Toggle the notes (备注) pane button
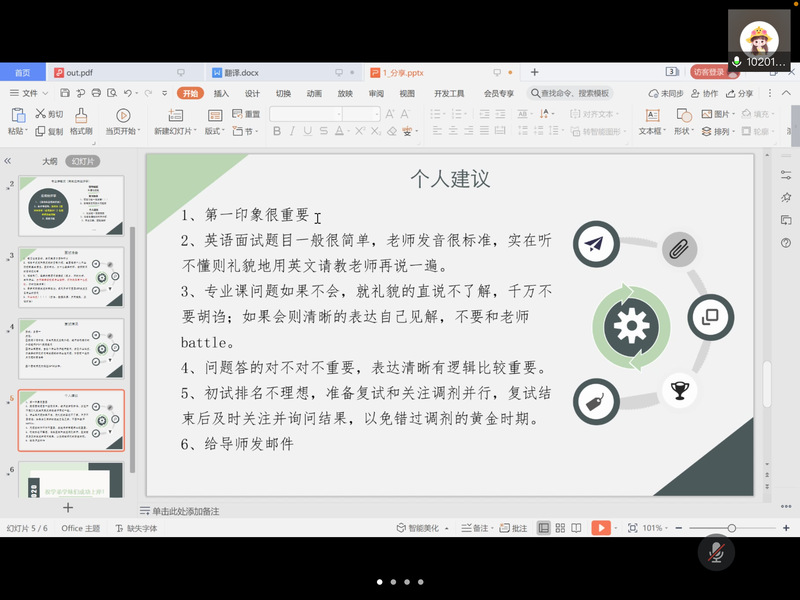Screen dimensions: 800x600 tap(478, 528)
